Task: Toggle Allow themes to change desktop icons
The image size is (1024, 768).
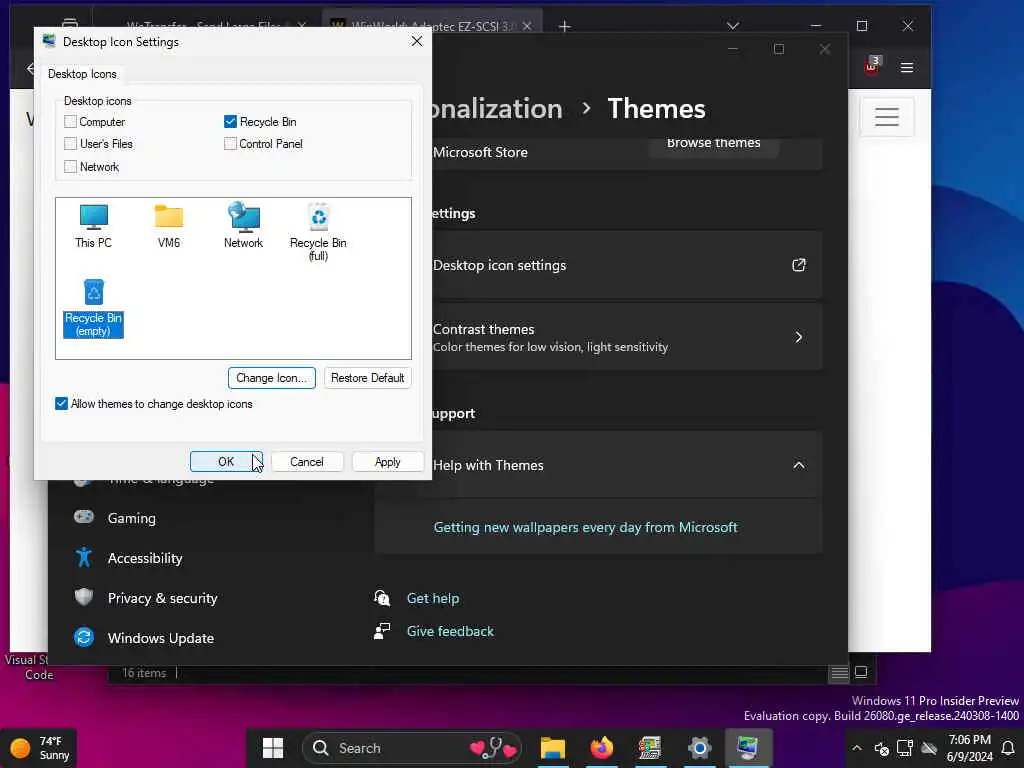Action: click(61, 404)
